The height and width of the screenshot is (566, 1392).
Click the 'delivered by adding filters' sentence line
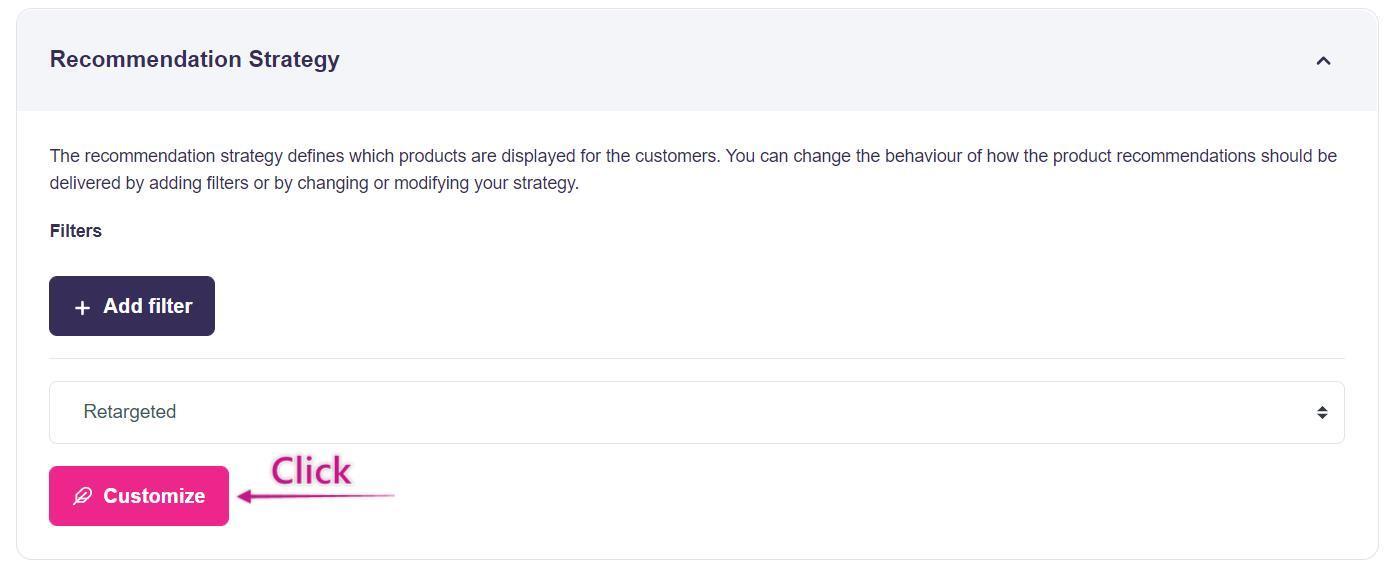(x=314, y=183)
